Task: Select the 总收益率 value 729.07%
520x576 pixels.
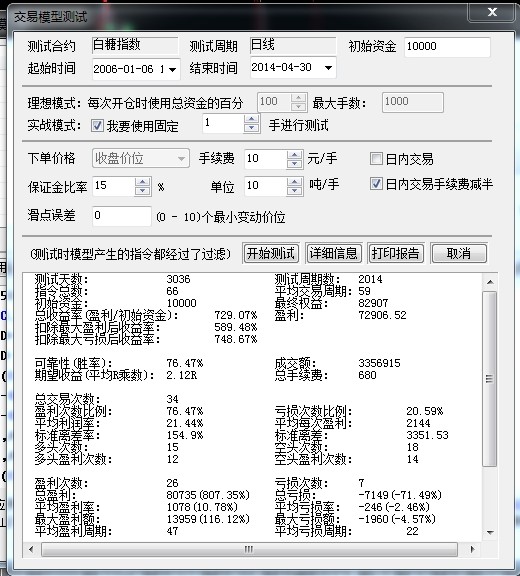Action: click(x=236, y=315)
